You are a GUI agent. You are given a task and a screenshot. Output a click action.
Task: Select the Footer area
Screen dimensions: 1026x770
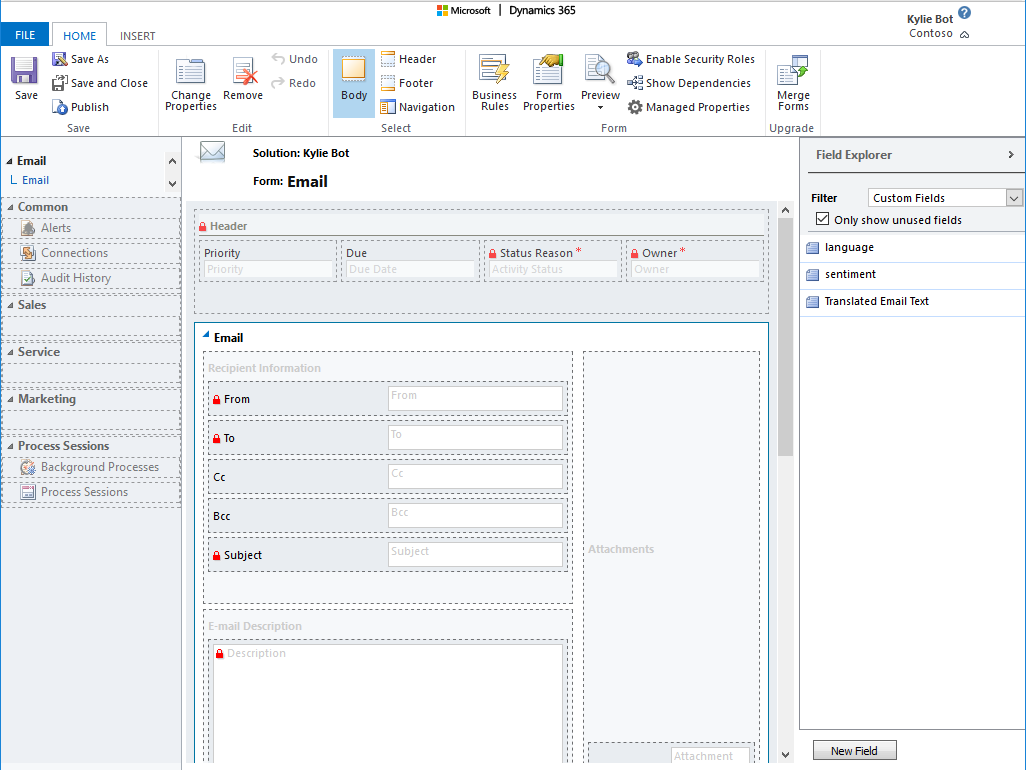[x=407, y=83]
